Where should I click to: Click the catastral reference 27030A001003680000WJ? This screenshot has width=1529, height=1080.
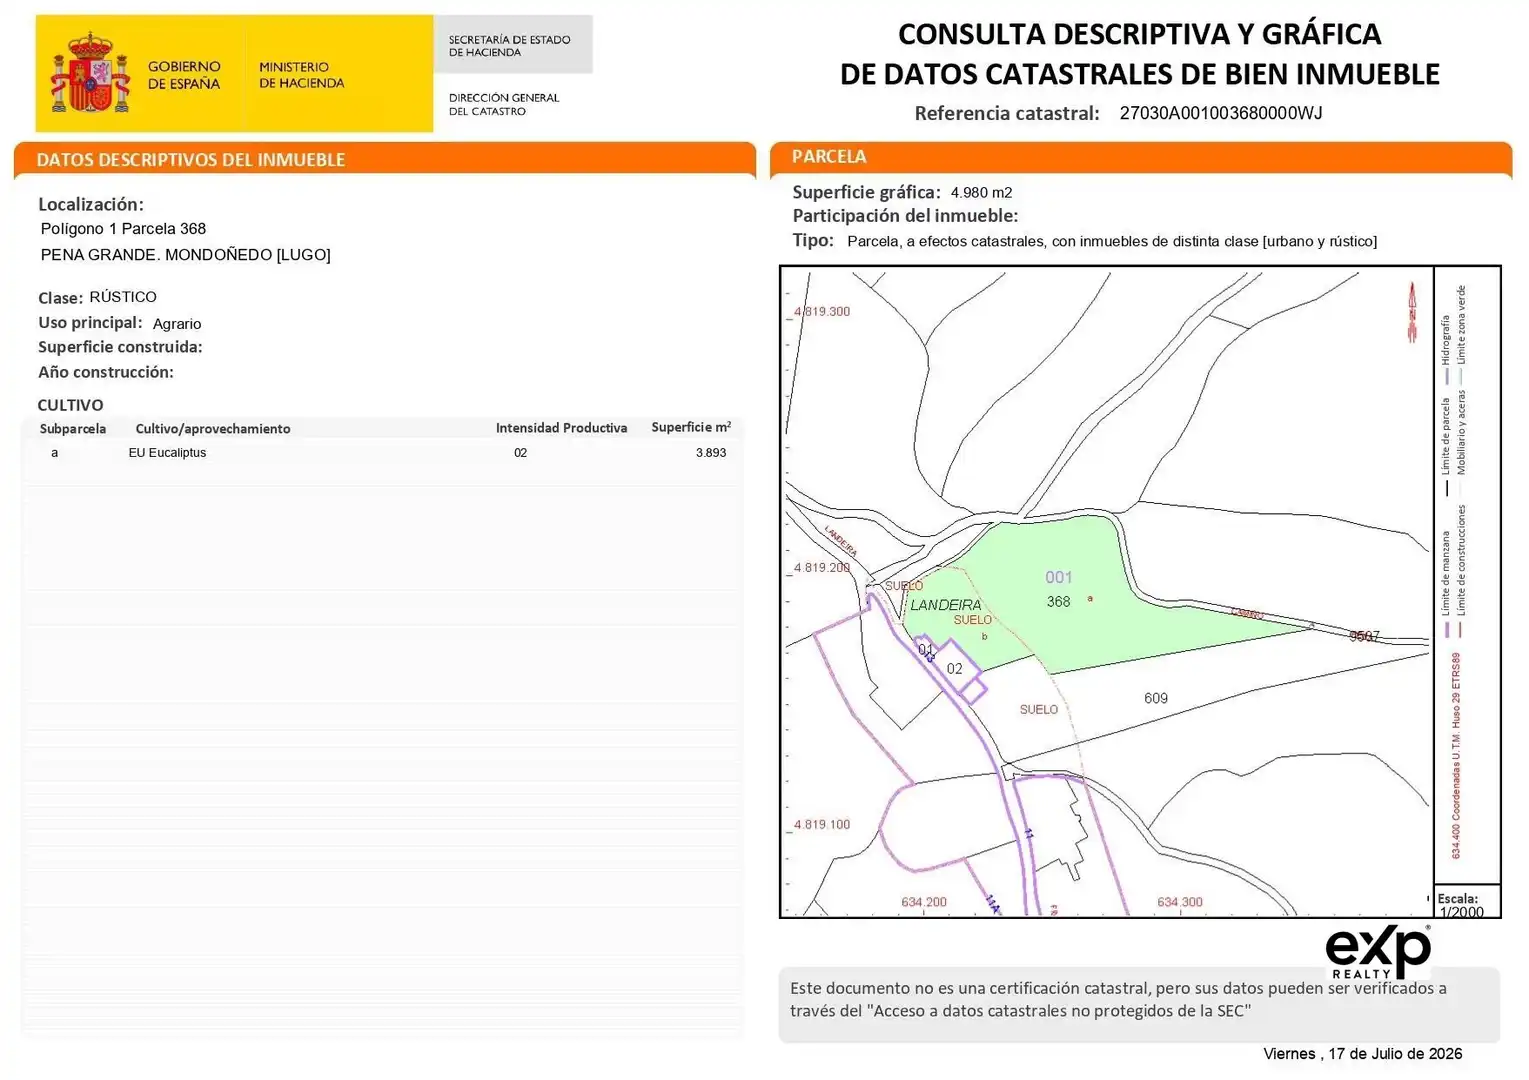pyautogui.click(x=1220, y=113)
